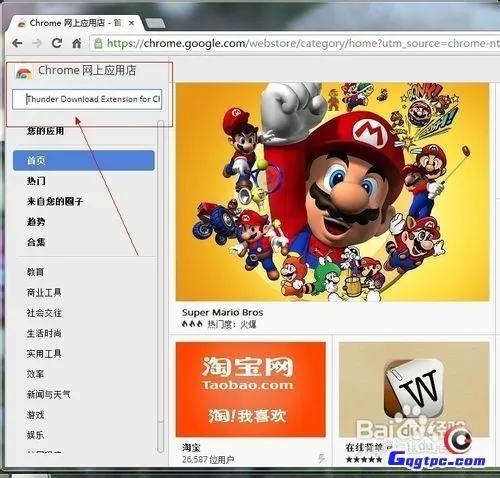
Task: Click the store search box
Action: pyautogui.click(x=87, y=99)
